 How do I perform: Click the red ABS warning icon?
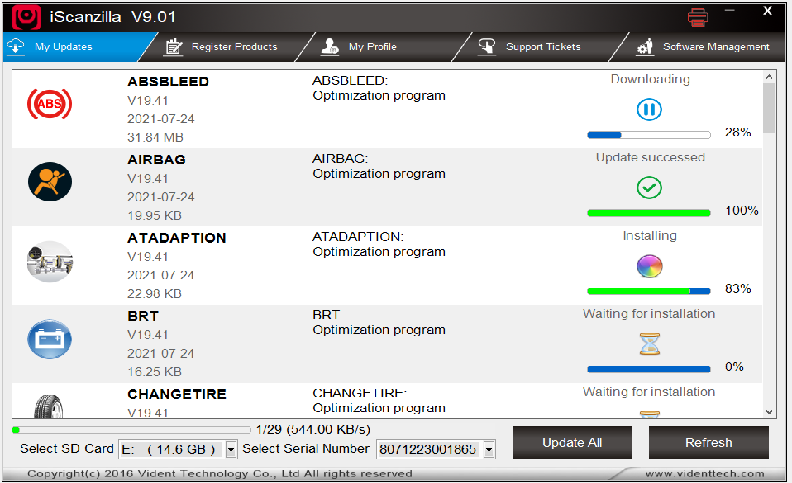(x=49, y=104)
